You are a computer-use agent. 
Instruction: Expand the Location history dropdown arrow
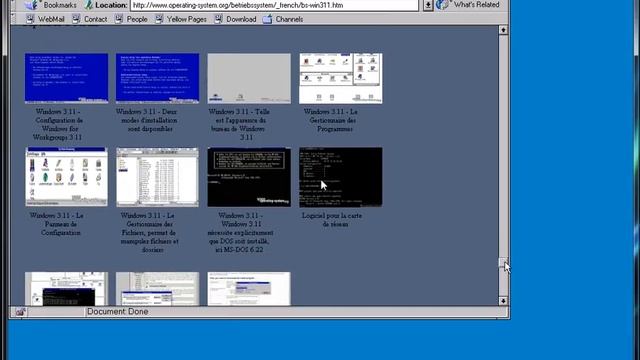click(x=427, y=5)
